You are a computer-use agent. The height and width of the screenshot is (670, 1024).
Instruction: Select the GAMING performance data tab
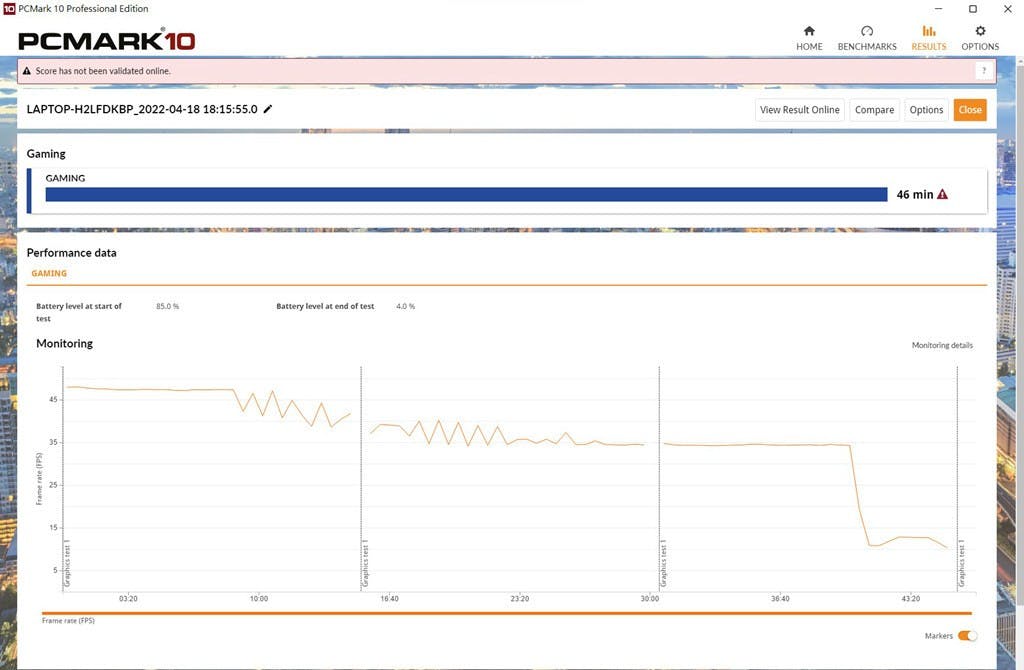click(49, 273)
